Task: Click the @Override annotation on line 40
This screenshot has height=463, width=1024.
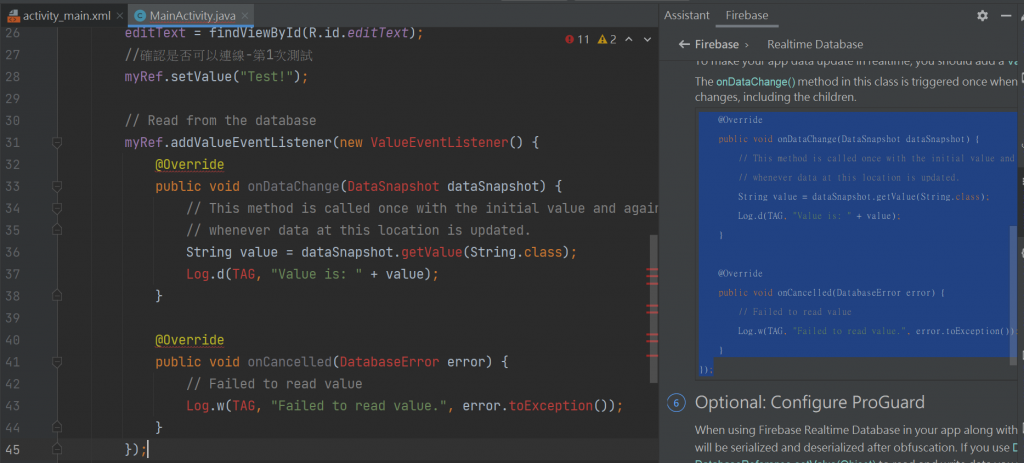Action: pos(189,340)
